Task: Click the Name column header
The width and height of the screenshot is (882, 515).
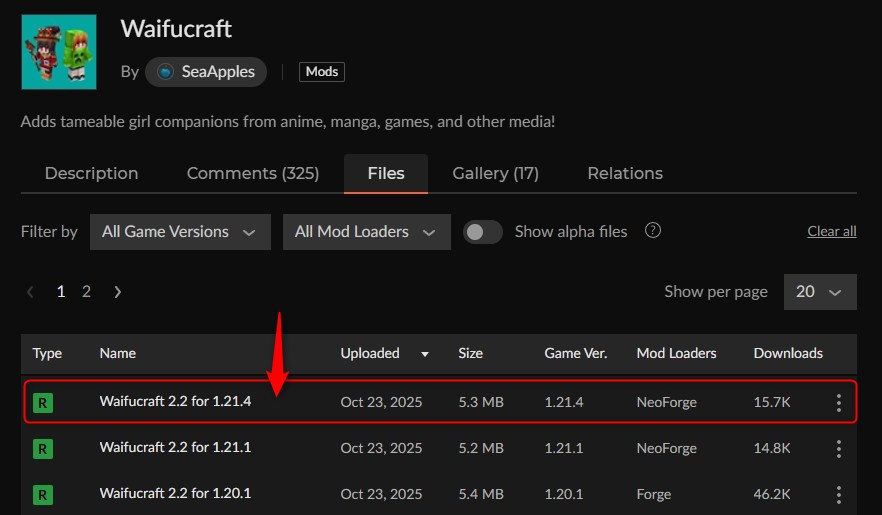Action: coord(118,353)
